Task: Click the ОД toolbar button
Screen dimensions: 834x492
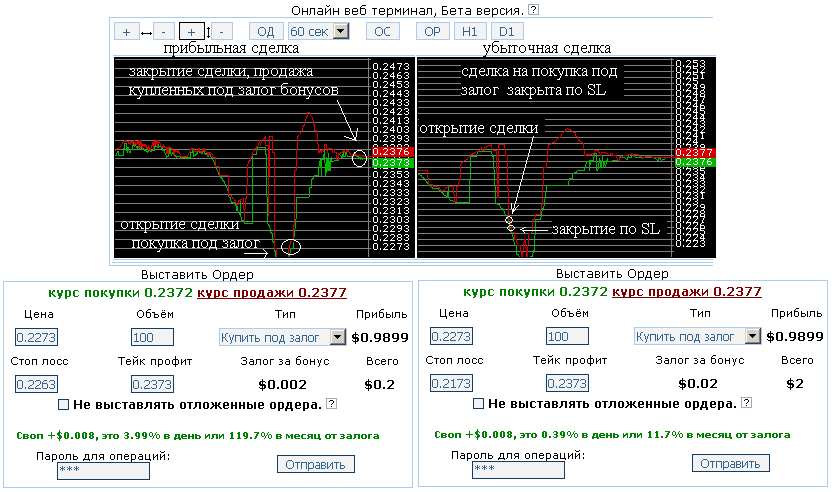Action: tap(266, 32)
